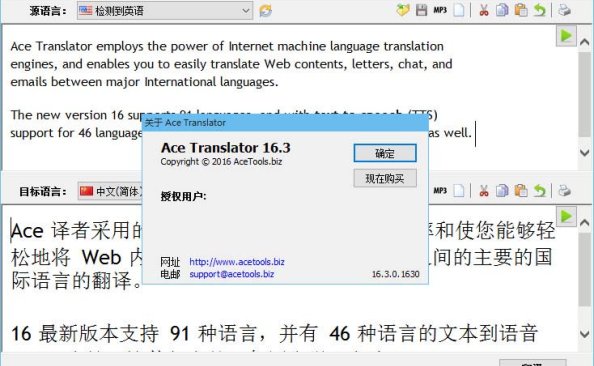Paste into target text with clipboard icon
The image size is (594, 366).
pyautogui.click(x=521, y=191)
